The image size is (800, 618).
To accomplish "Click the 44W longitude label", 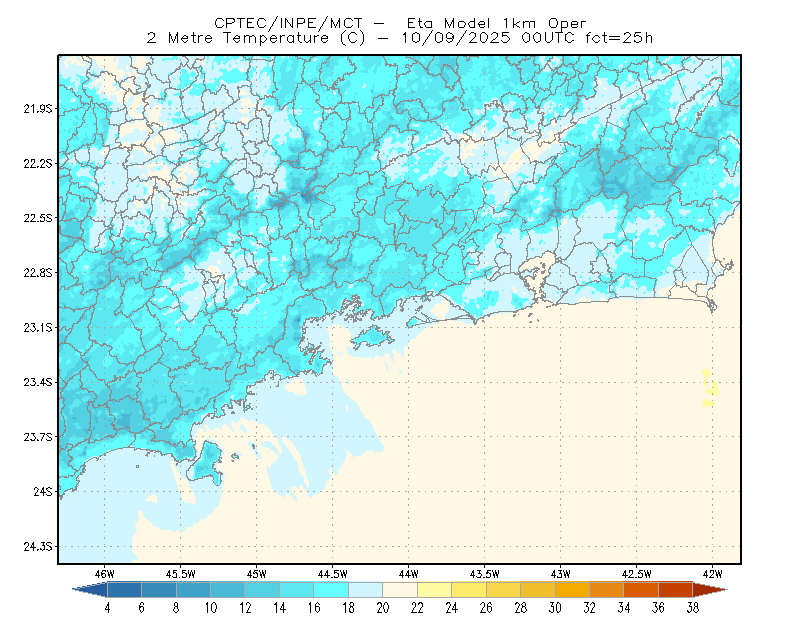I will point(408,574).
